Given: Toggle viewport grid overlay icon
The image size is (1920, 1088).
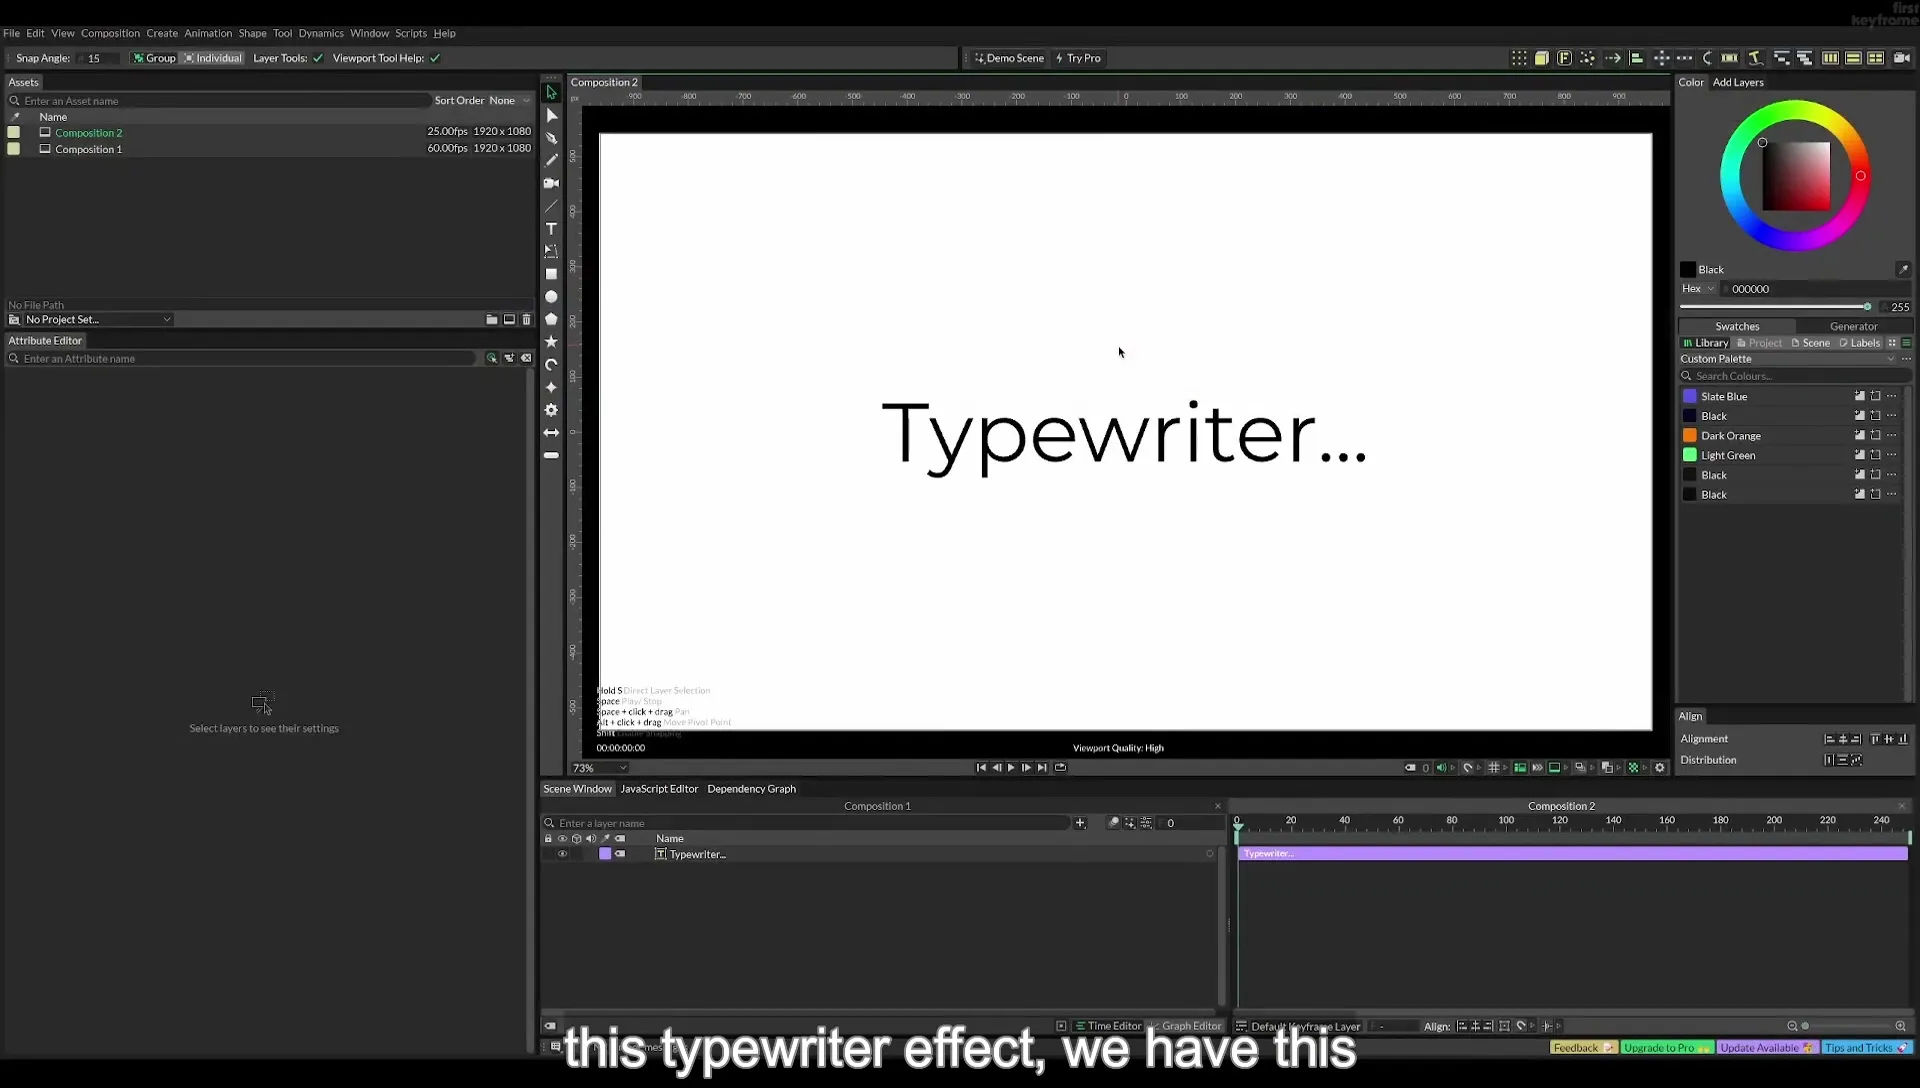Looking at the screenshot, I should [x=1494, y=768].
